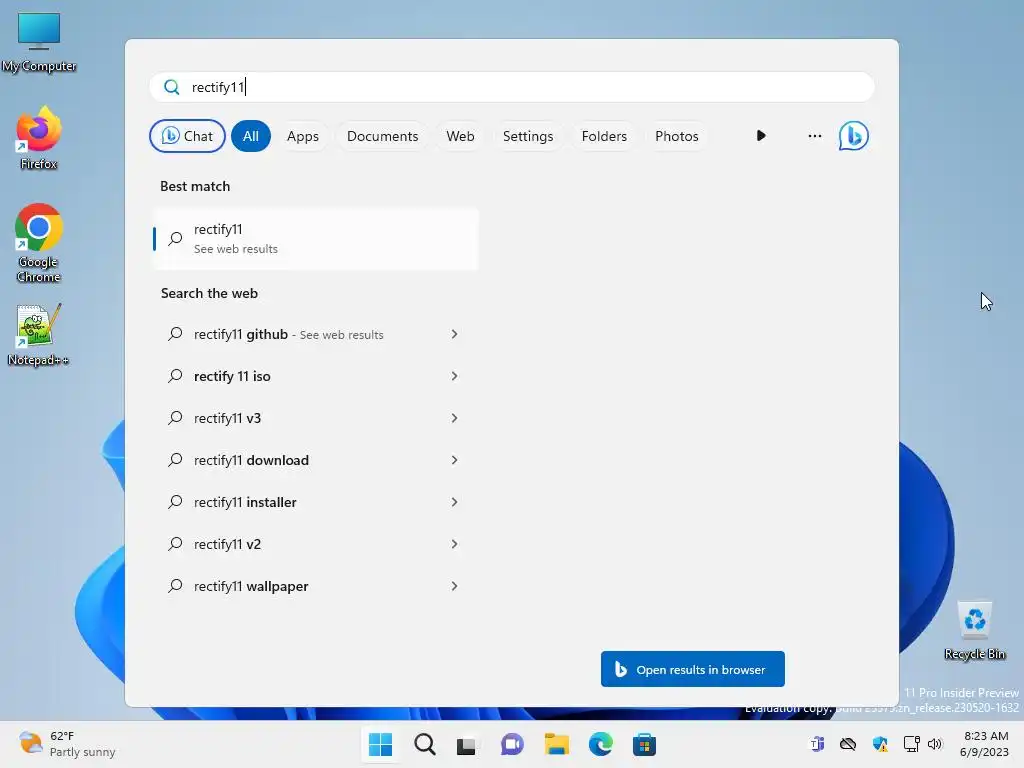Screen dimensions: 1024x768
Task: Select the rectify11 download suggestion
Action: [251, 460]
